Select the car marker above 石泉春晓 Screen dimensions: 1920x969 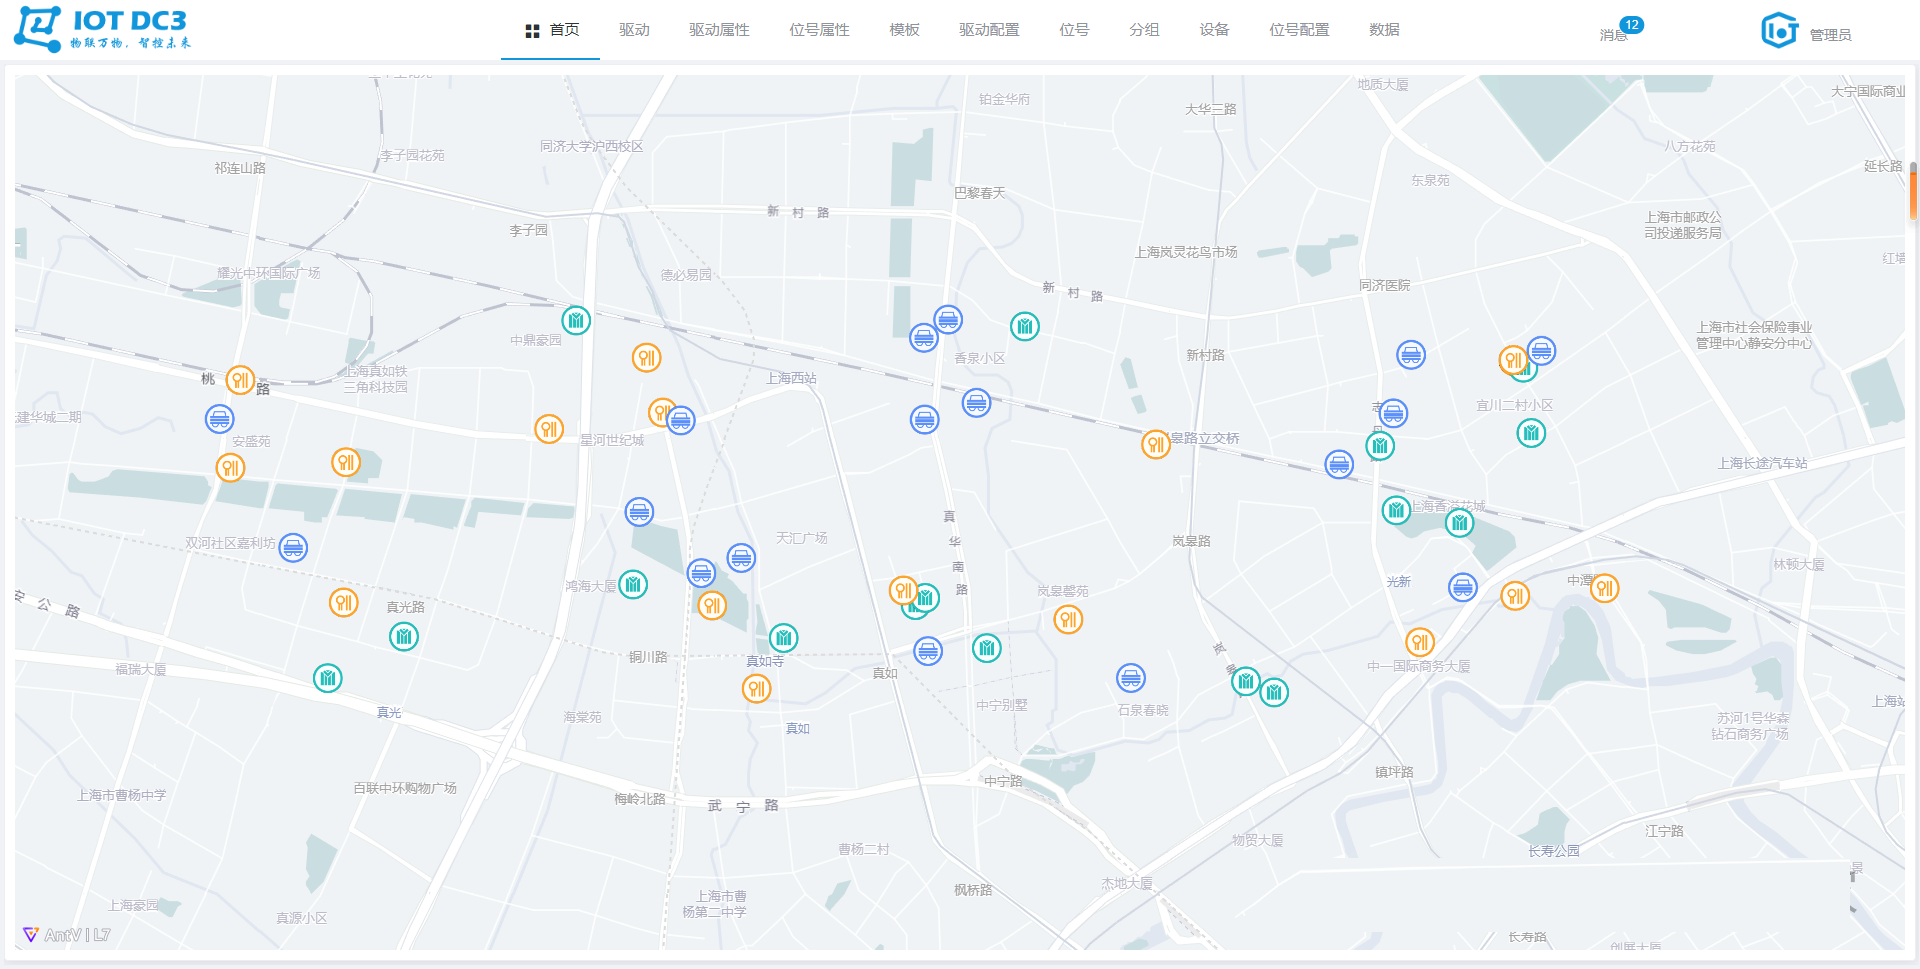coord(1131,678)
